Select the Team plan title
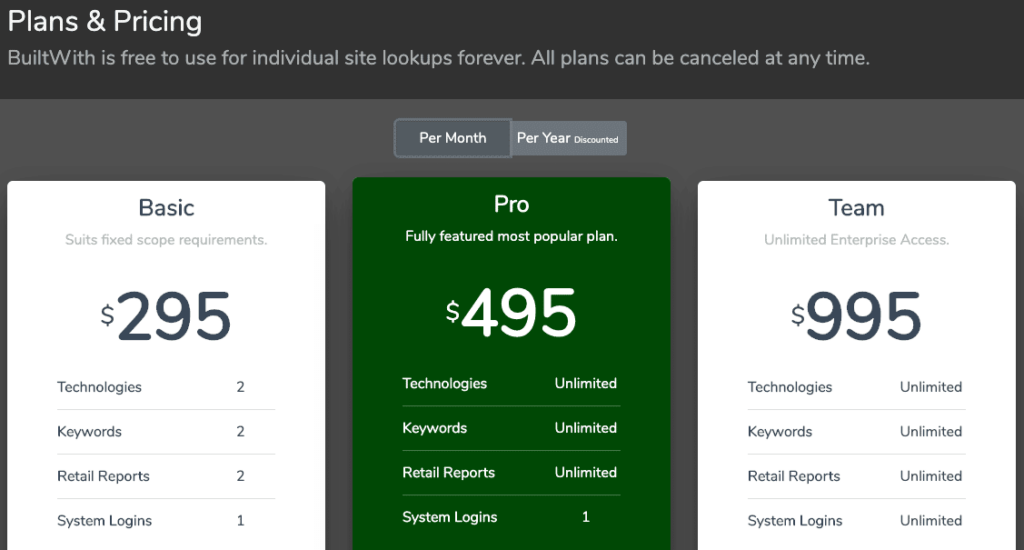The image size is (1024, 550). 856,208
